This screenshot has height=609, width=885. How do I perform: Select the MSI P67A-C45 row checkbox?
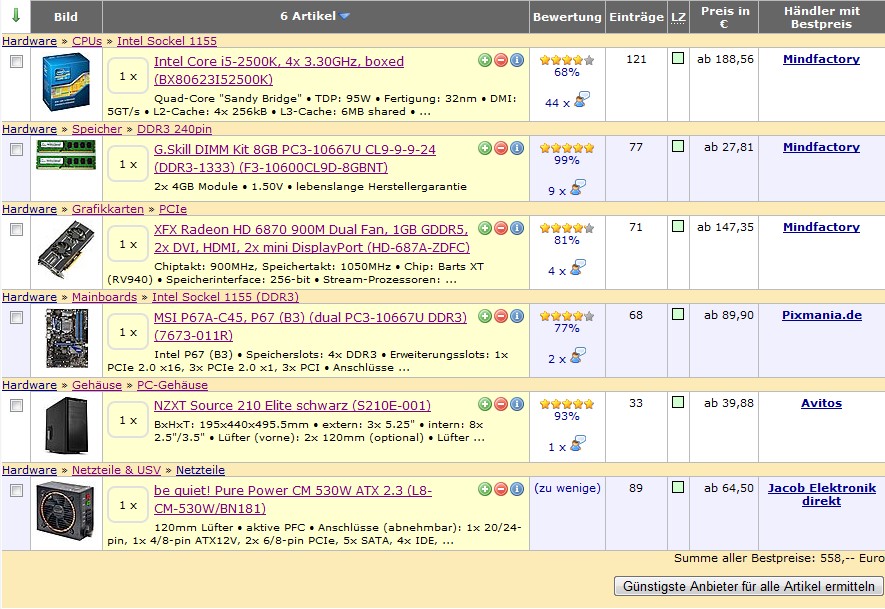pyautogui.click(x=16, y=317)
